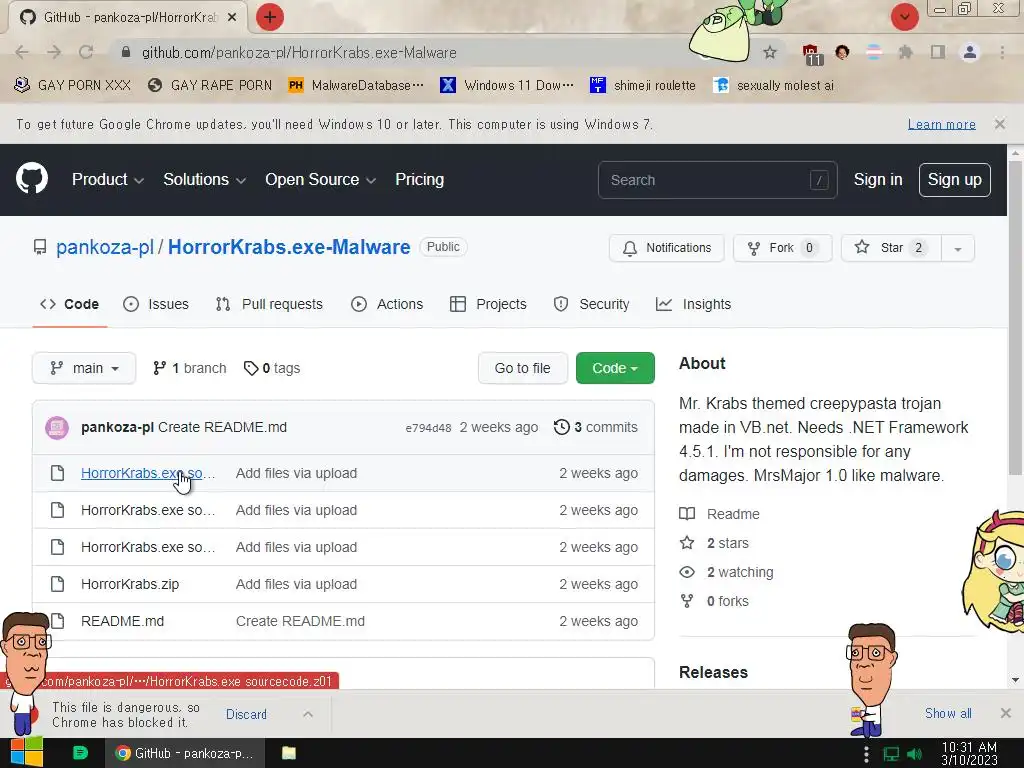The height and width of the screenshot is (768, 1024).
Task: Click the Sign up button
Action: 955,180
